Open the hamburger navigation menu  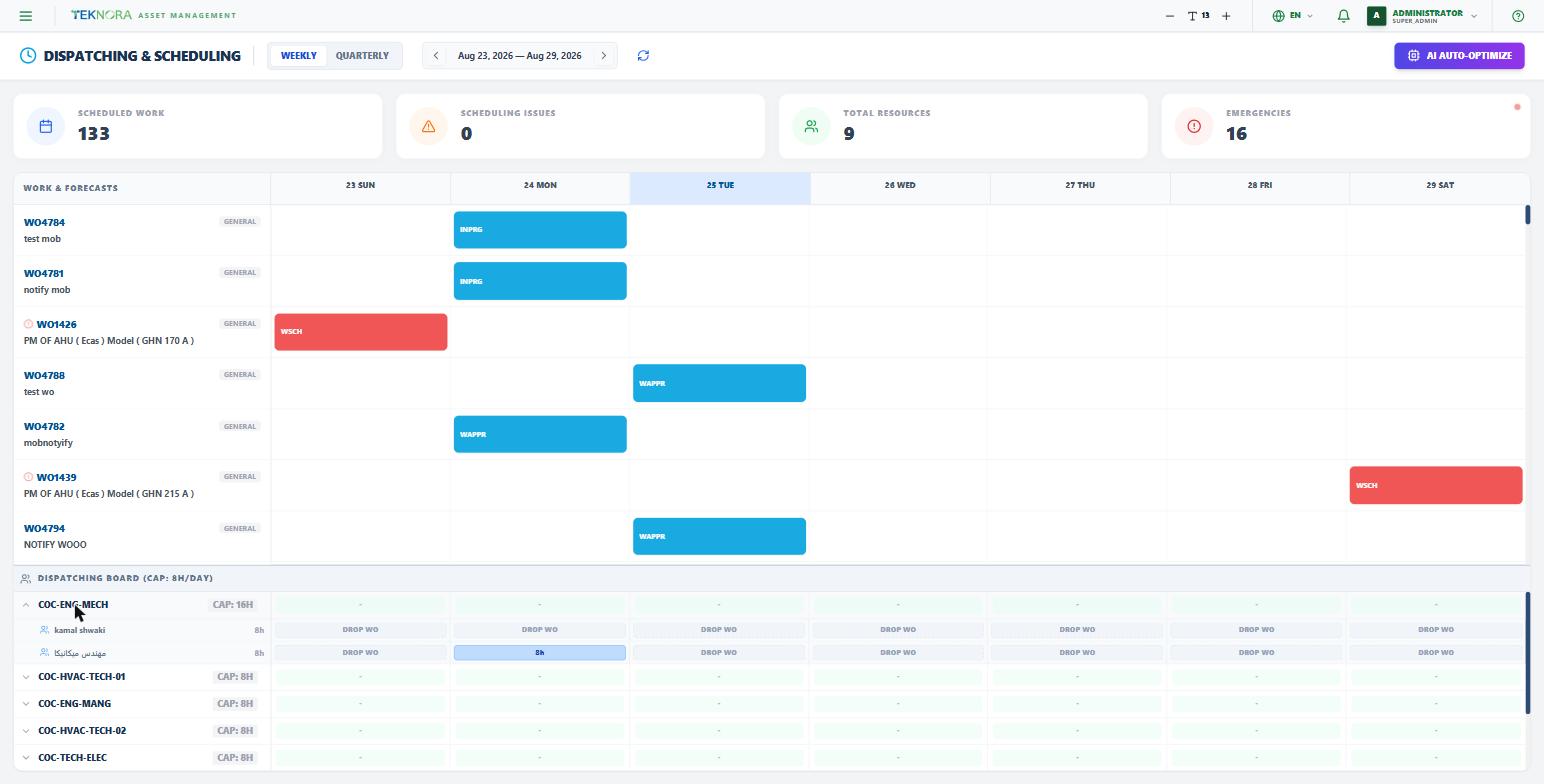point(26,16)
